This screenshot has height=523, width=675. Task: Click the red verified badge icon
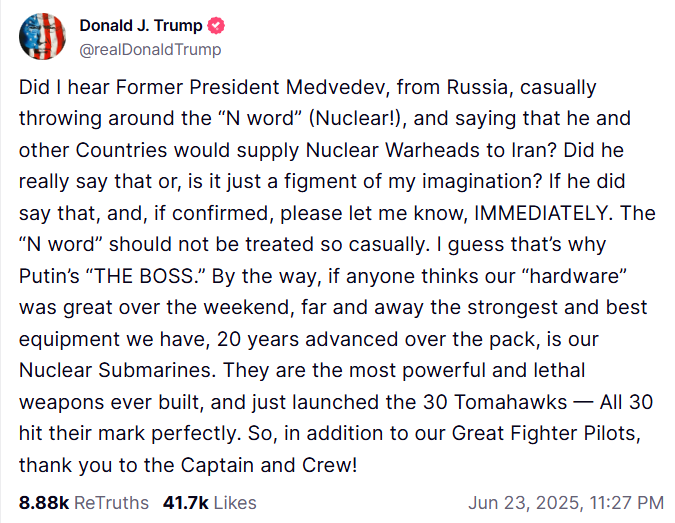click(214, 26)
